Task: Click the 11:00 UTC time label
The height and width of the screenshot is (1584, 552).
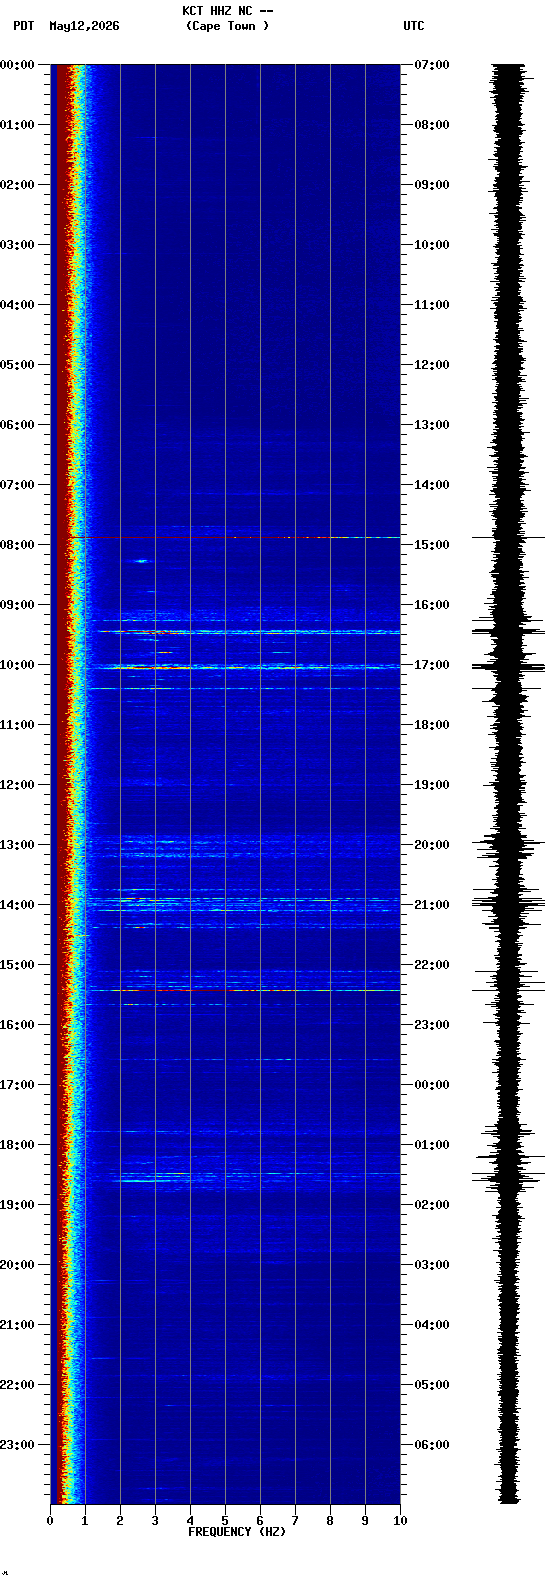Action: point(432,305)
